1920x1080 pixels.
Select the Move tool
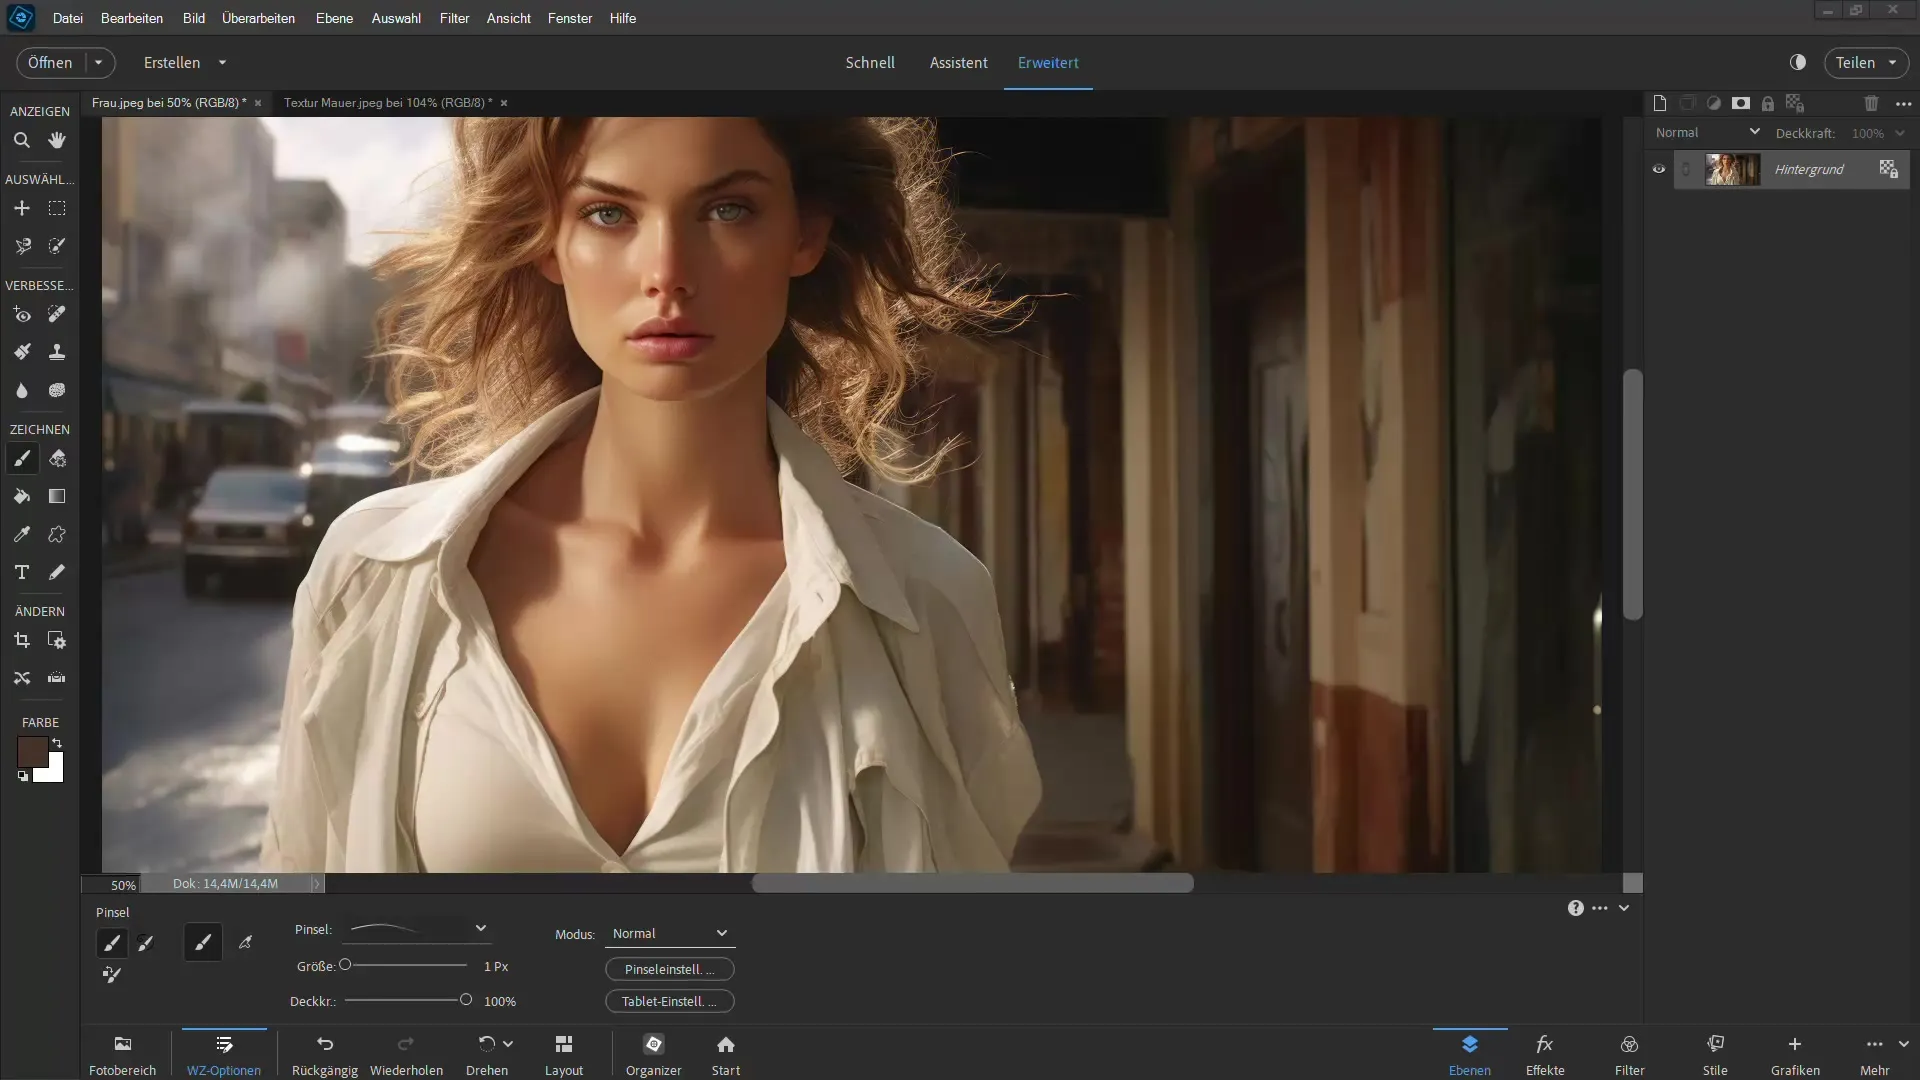21,207
